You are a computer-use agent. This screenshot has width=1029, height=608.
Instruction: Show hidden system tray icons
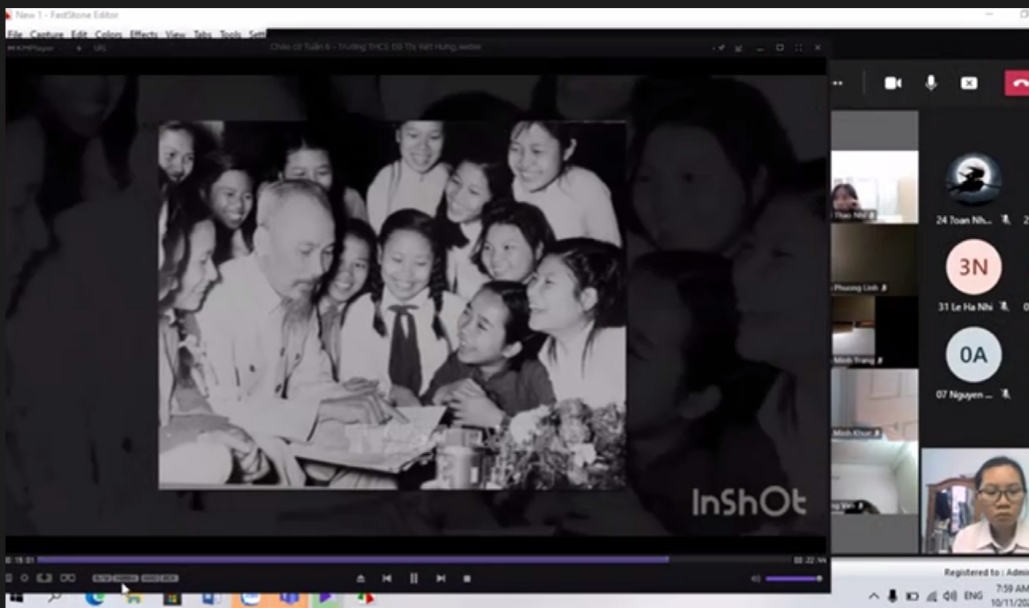pos(874,597)
